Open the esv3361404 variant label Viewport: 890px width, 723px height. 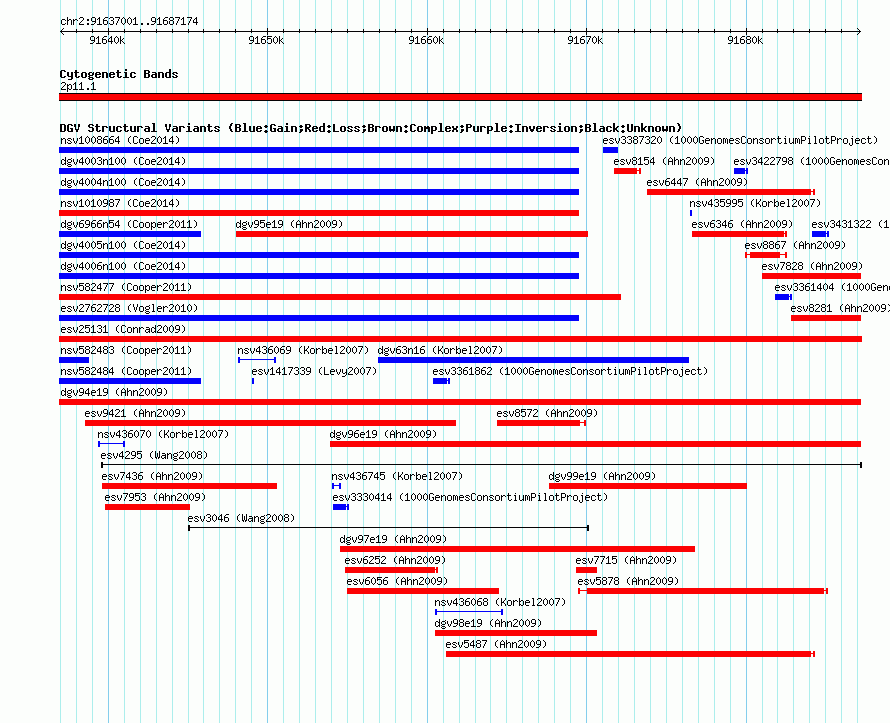click(x=832, y=287)
